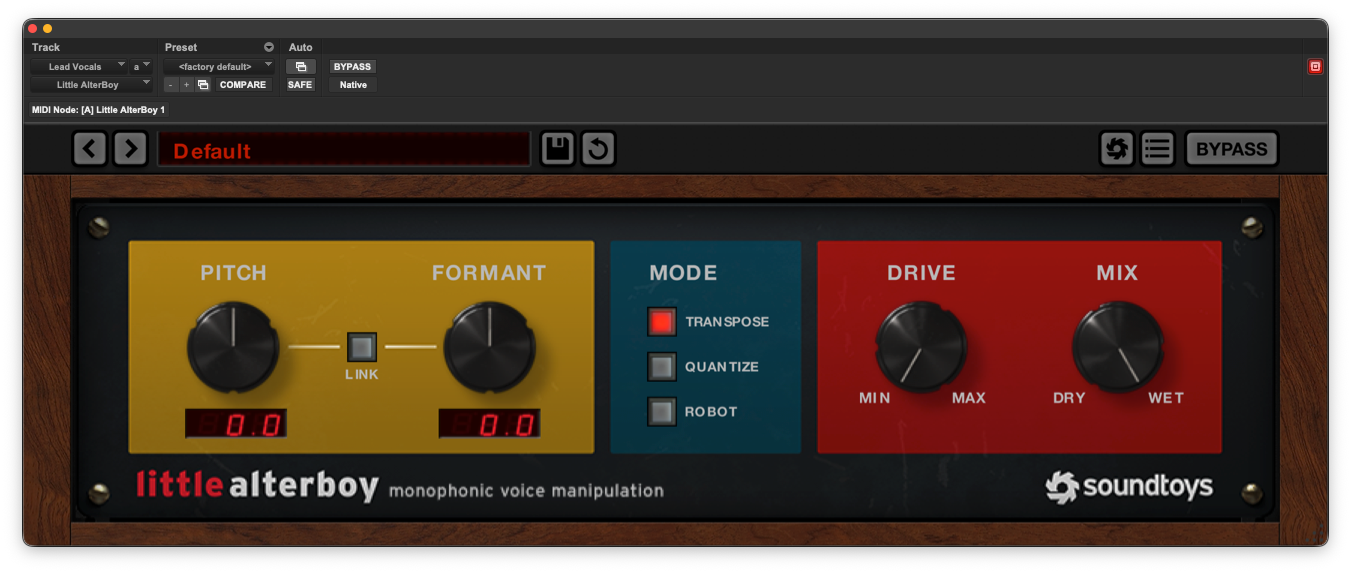Click the soundtoys logo on the plugin
The width and height of the screenshot is (1351, 573).
point(1129,487)
